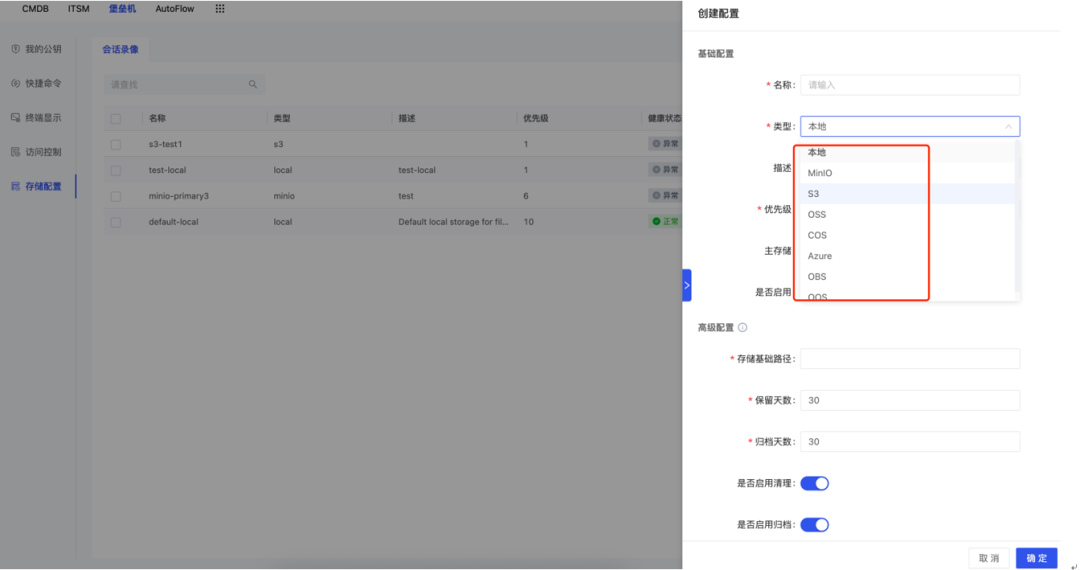This screenshot has height=570, width=1080.
Task: Check the s3-test1 row checkbox
Action: pyautogui.click(x=116, y=145)
